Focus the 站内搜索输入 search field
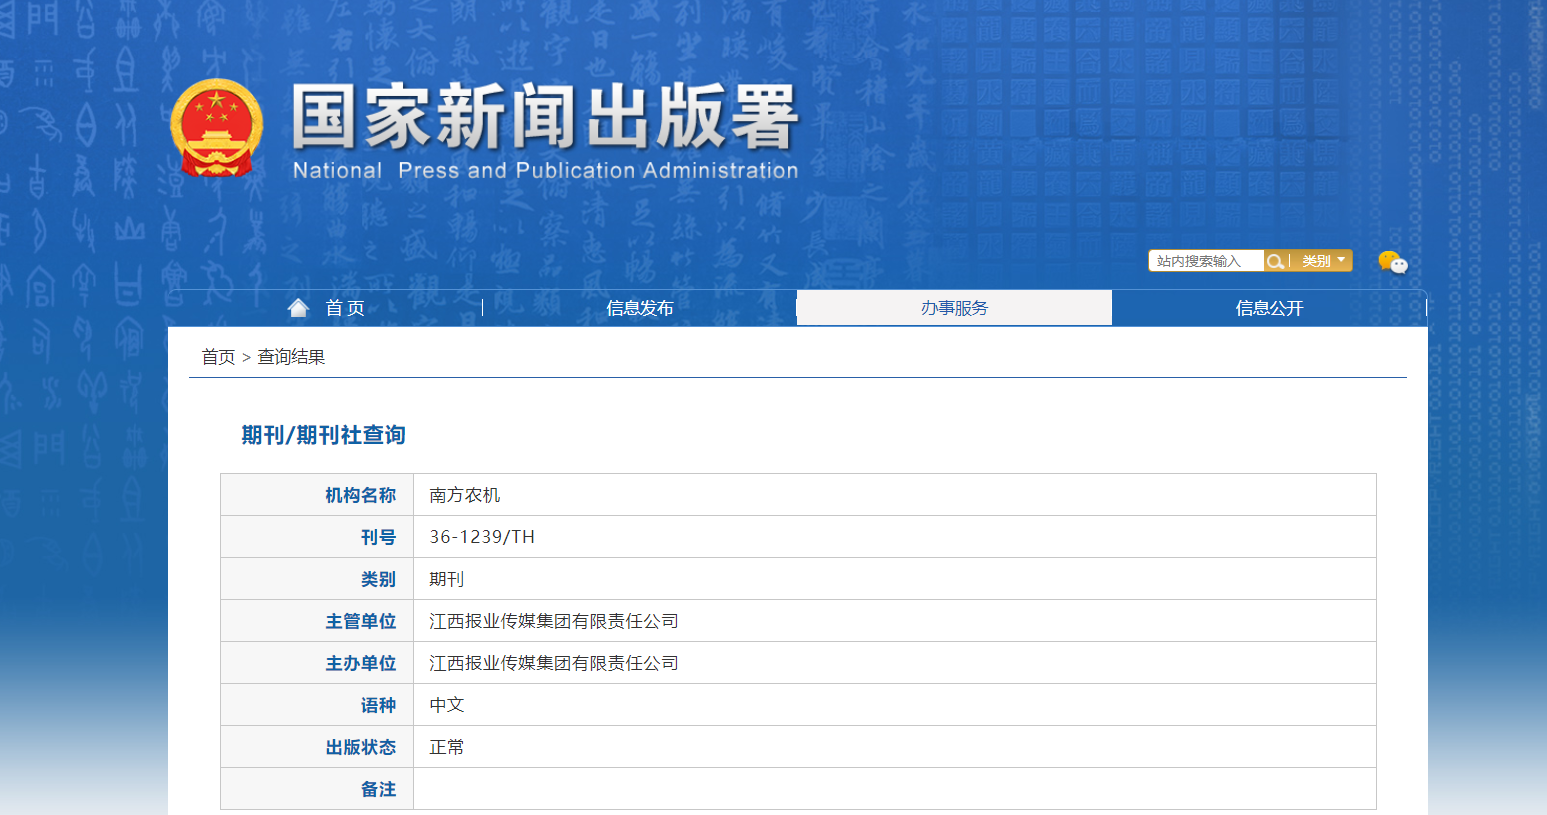The height and width of the screenshot is (815, 1547). tap(1205, 261)
